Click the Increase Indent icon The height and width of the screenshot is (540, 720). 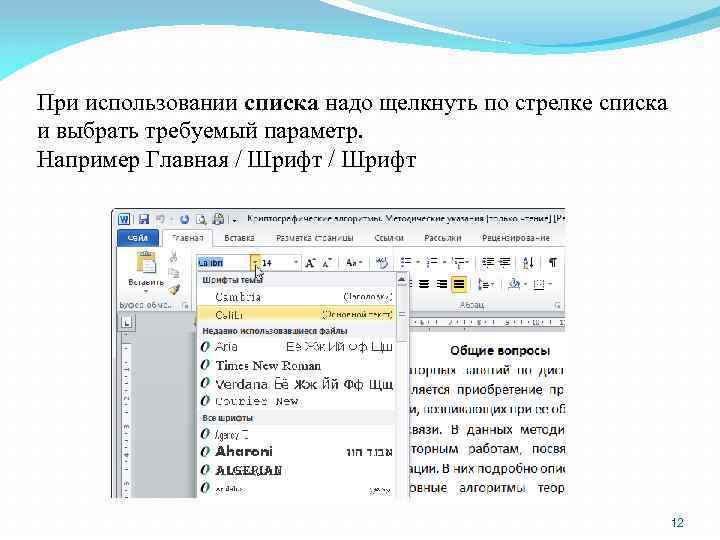(x=505, y=262)
